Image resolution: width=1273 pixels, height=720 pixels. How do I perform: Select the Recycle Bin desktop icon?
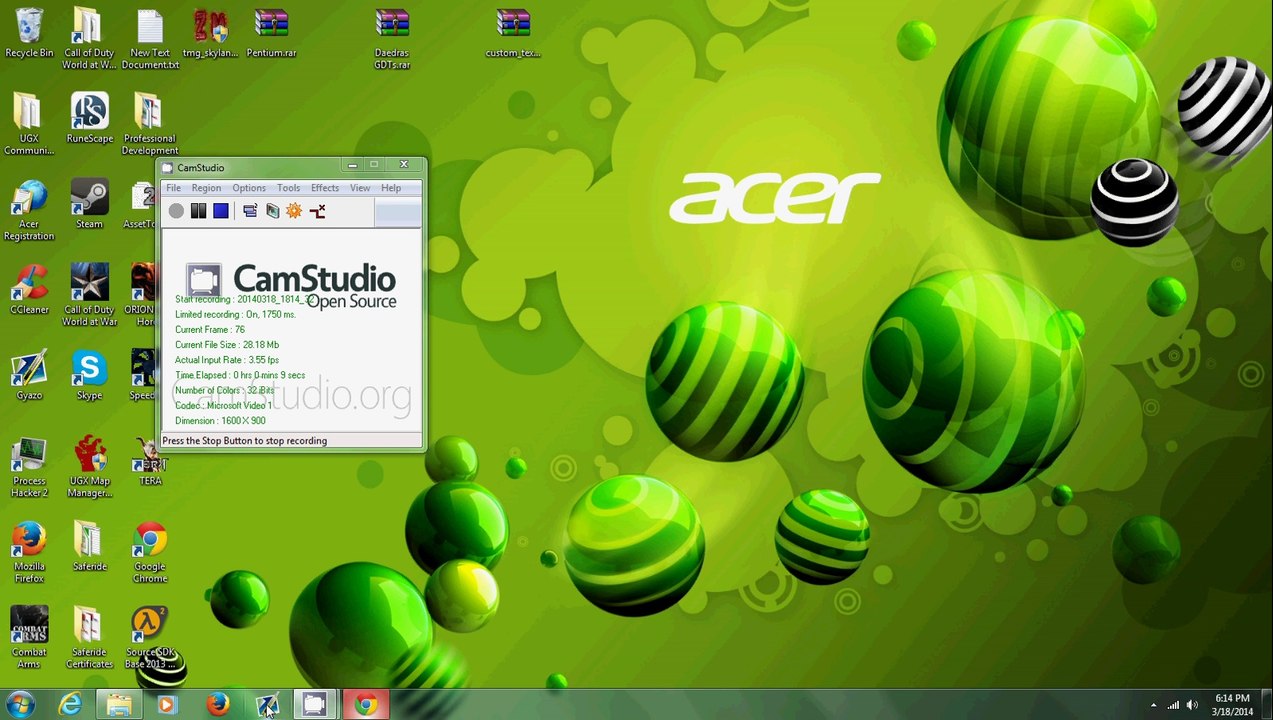[x=29, y=34]
